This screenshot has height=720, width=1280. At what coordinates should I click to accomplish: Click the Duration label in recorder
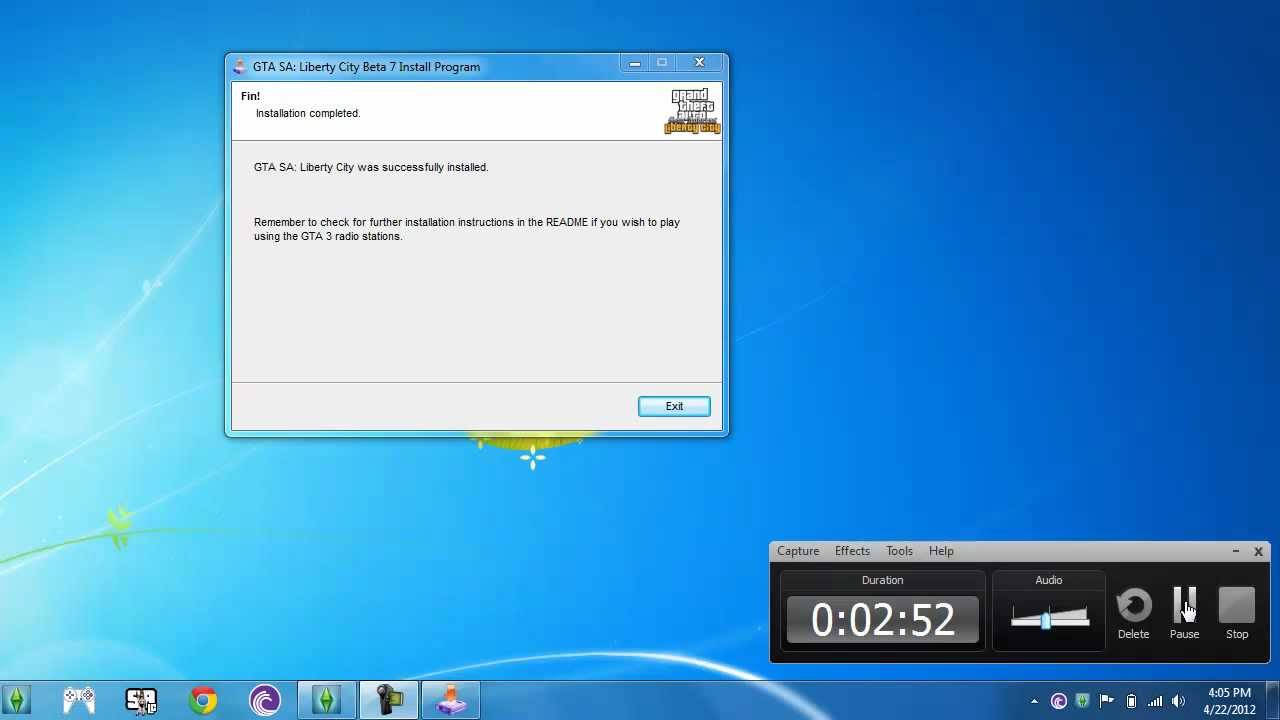[x=882, y=580]
